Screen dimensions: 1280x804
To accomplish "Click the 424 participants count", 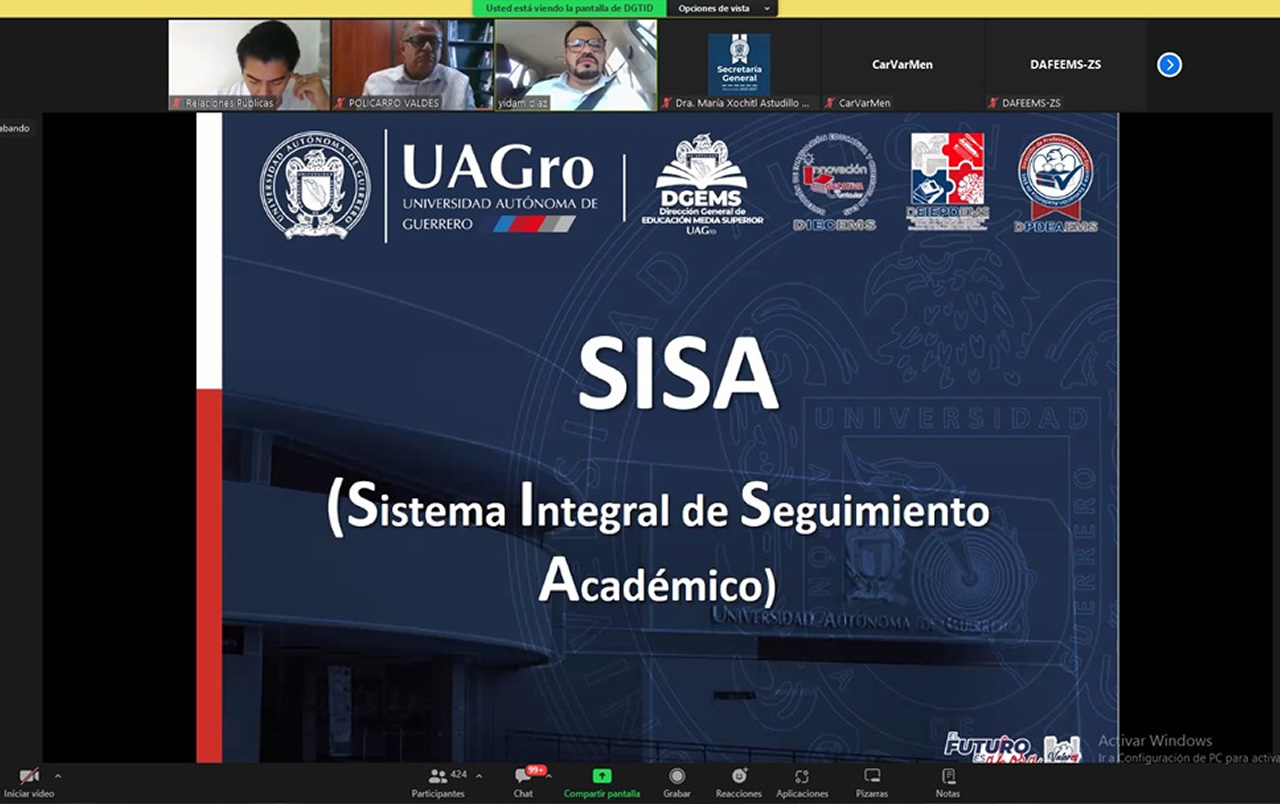I will (x=459, y=775).
